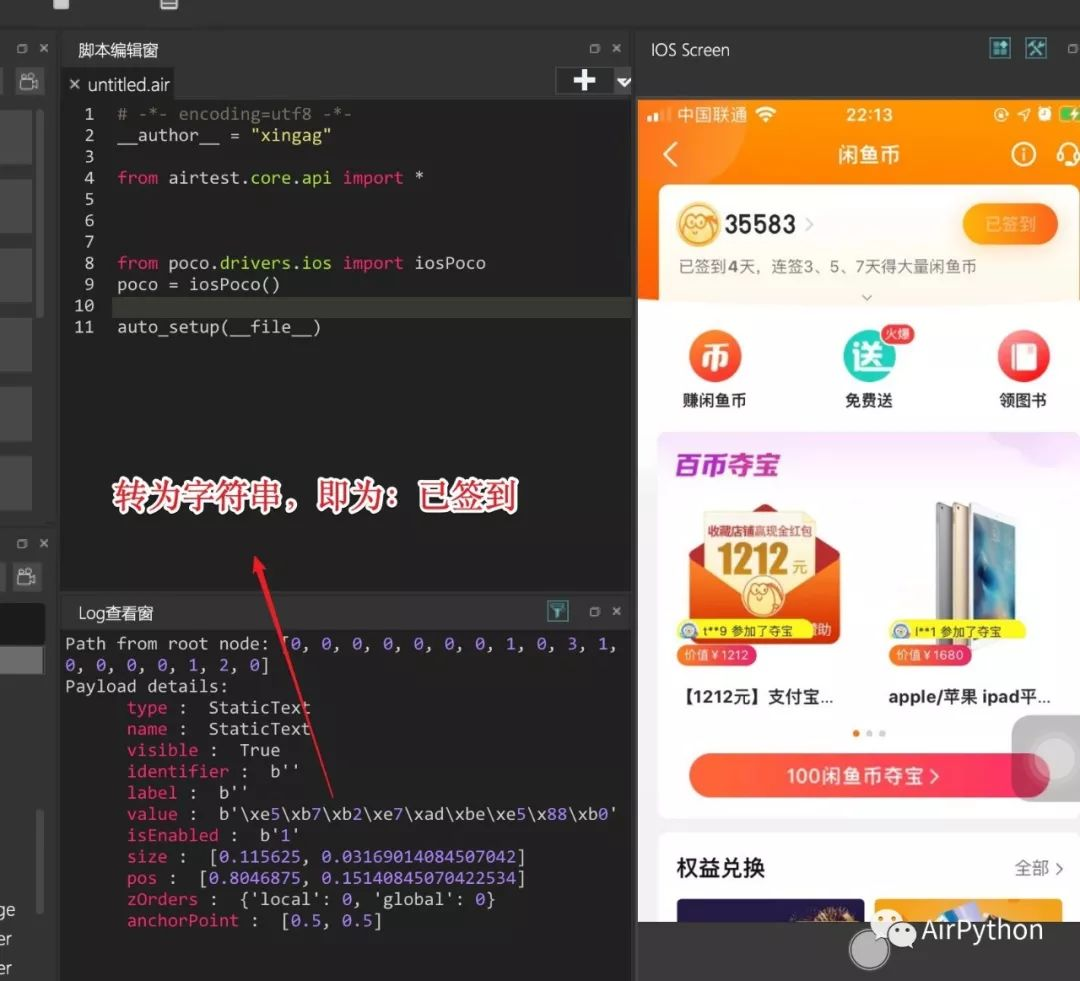This screenshot has height=981, width=1080.
Task: Click the visible : True row
Action: (x=204, y=750)
